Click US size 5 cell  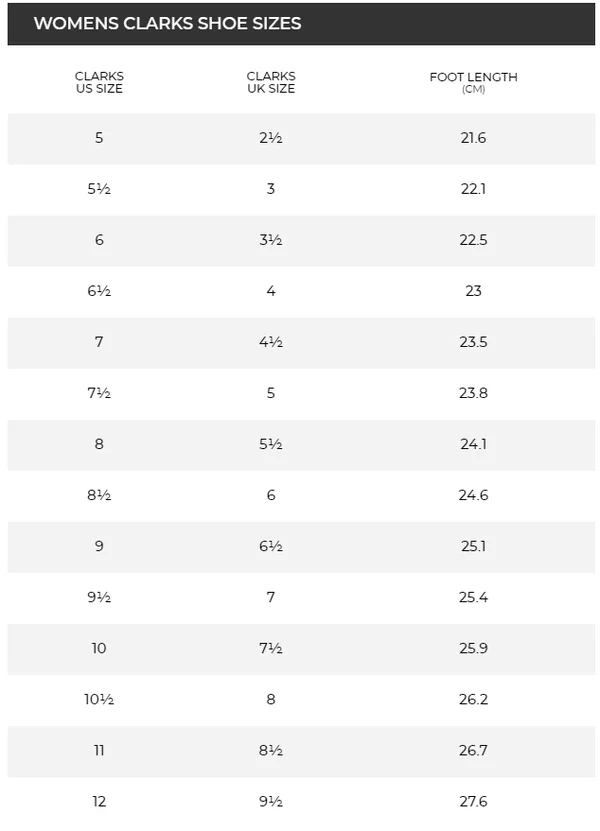[x=99, y=138]
